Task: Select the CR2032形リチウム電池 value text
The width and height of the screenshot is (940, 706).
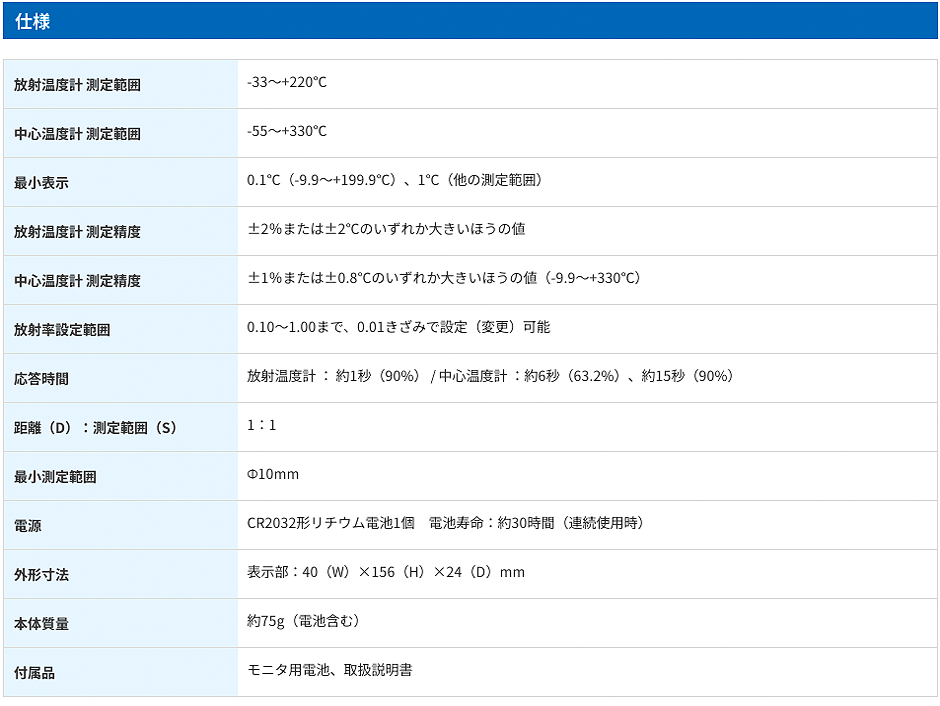Action: point(330,523)
